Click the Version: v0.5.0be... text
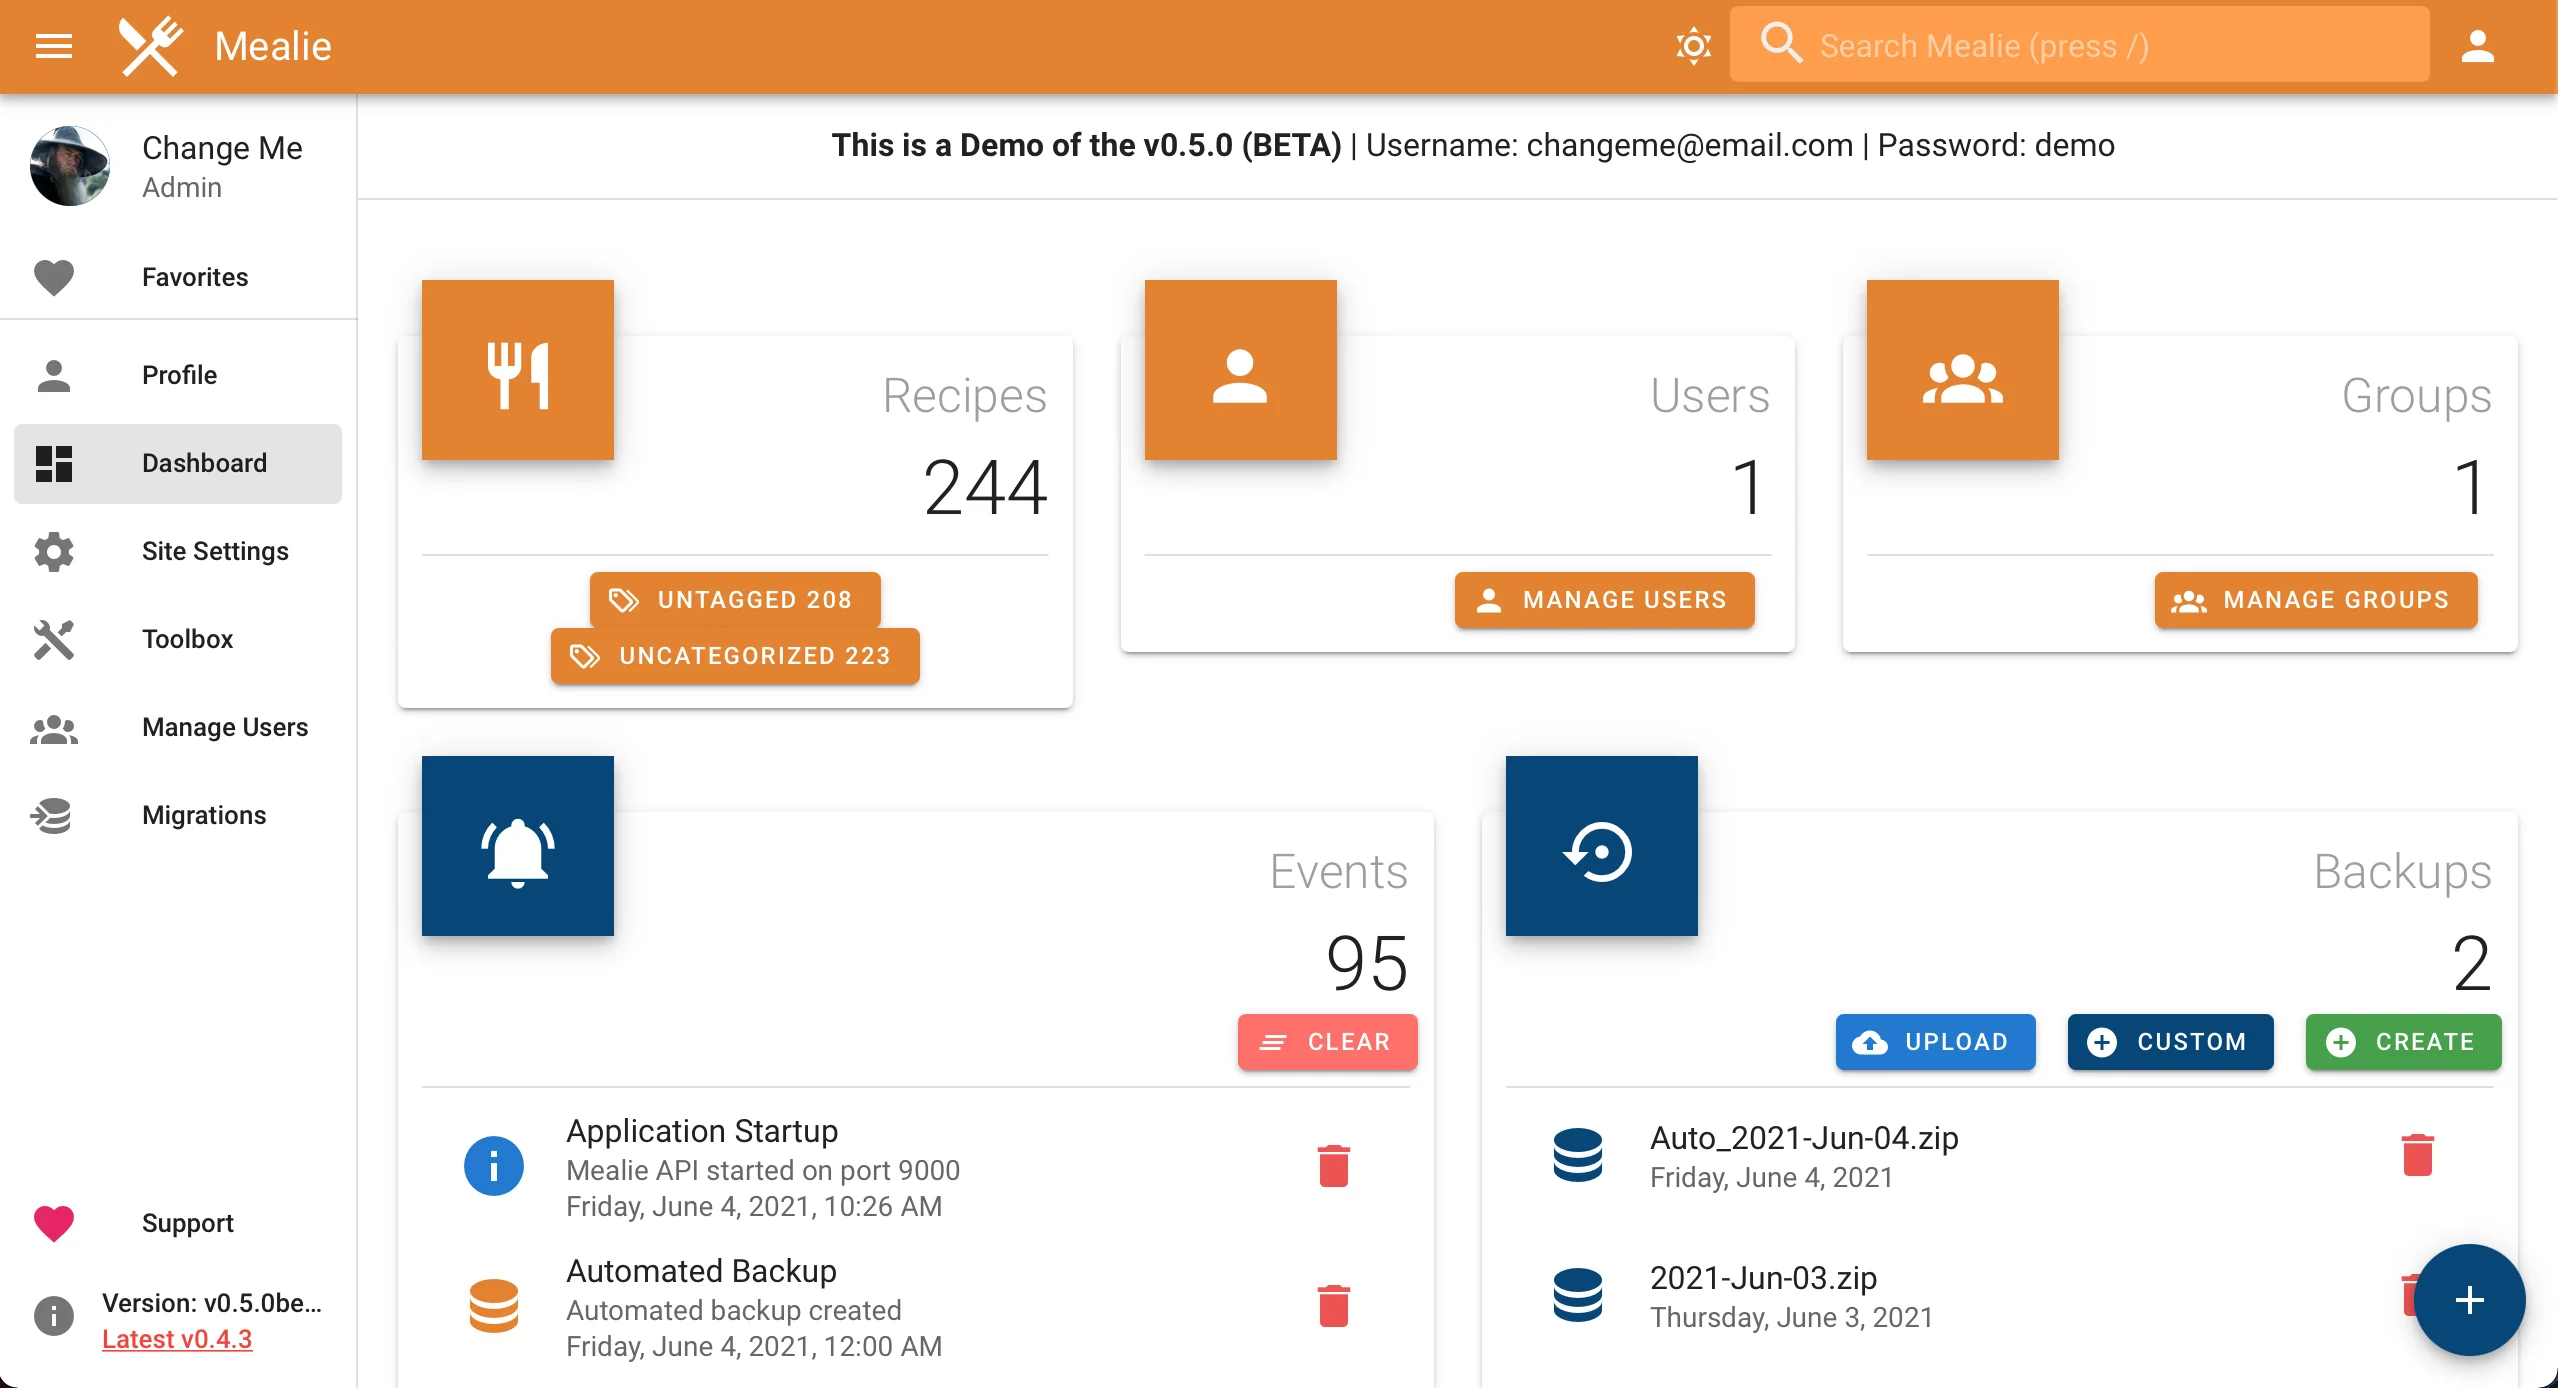Image resolution: width=2558 pixels, height=1388 pixels. (x=212, y=1303)
